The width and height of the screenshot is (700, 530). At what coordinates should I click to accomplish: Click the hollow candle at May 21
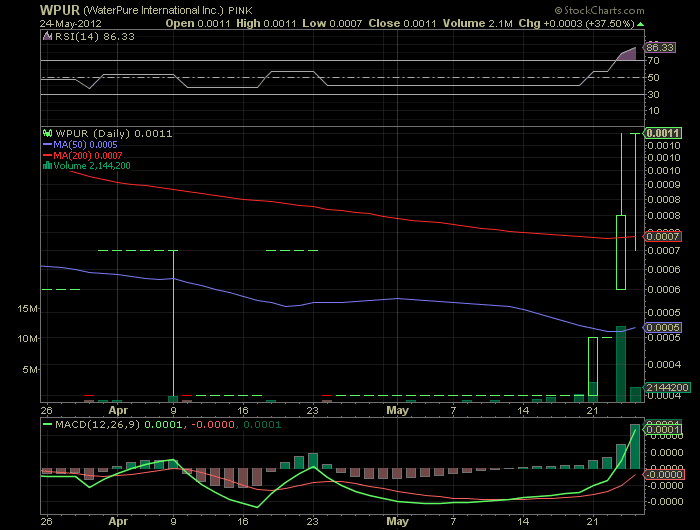click(593, 367)
